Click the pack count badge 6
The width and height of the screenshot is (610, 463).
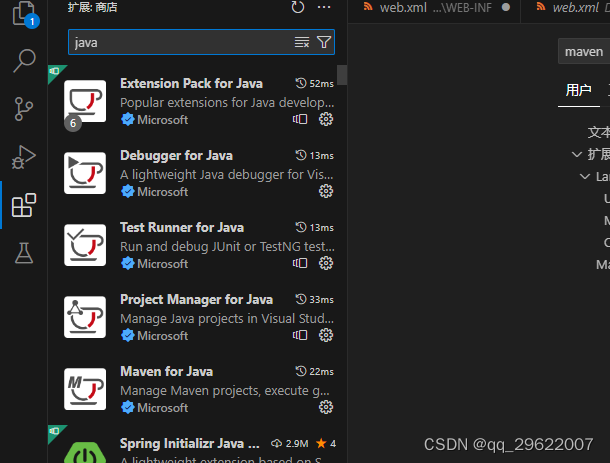click(x=73, y=123)
